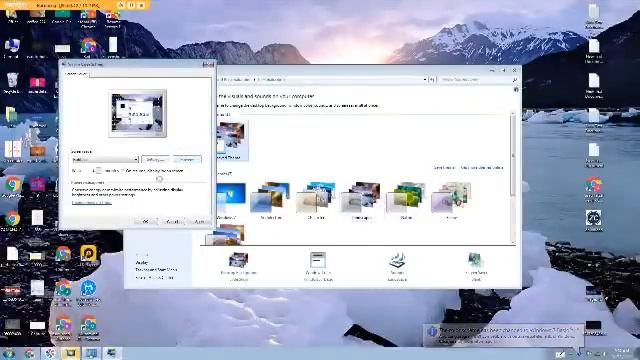Click the Personalization help icon
This screenshot has height=360, width=640.
coord(516,89)
